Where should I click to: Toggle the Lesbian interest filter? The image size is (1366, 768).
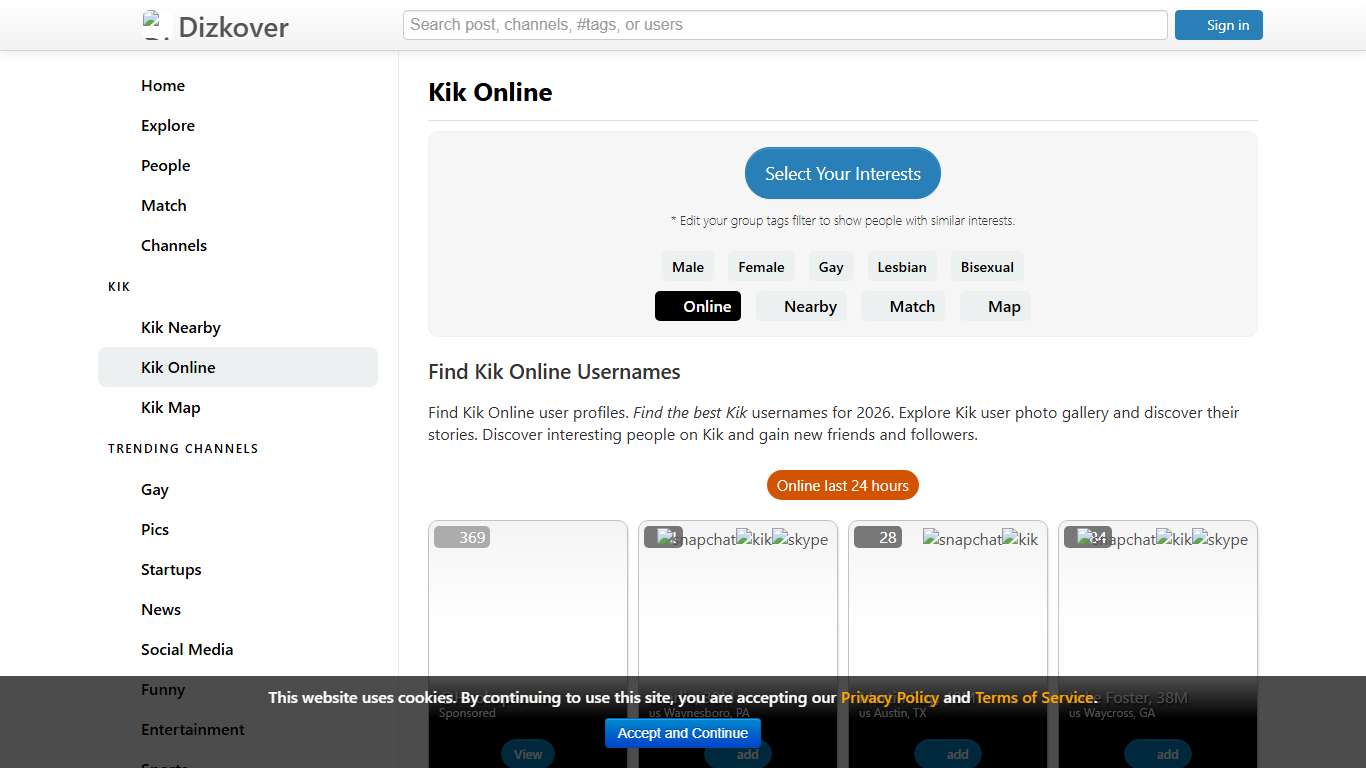(901, 266)
